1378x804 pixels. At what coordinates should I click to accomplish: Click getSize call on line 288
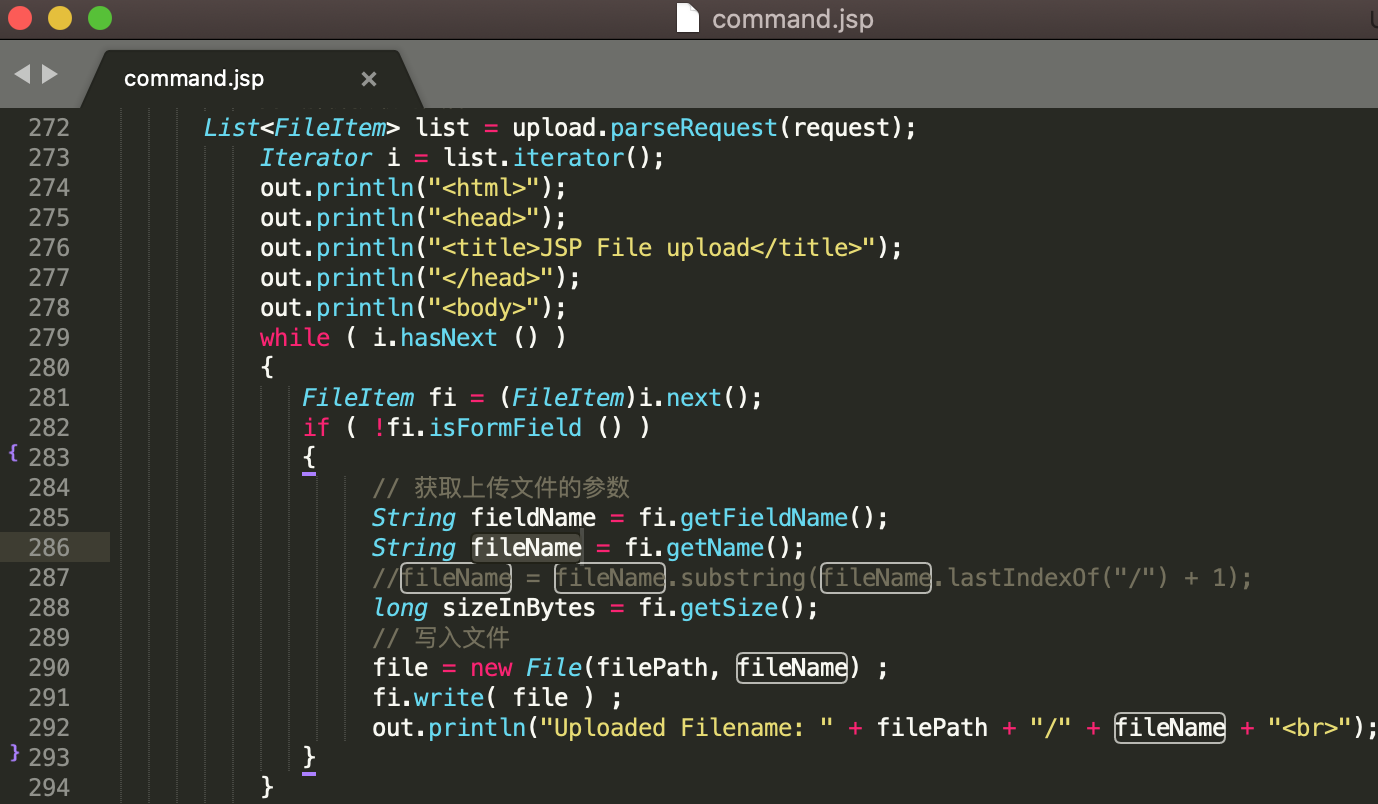pyautogui.click(x=728, y=608)
